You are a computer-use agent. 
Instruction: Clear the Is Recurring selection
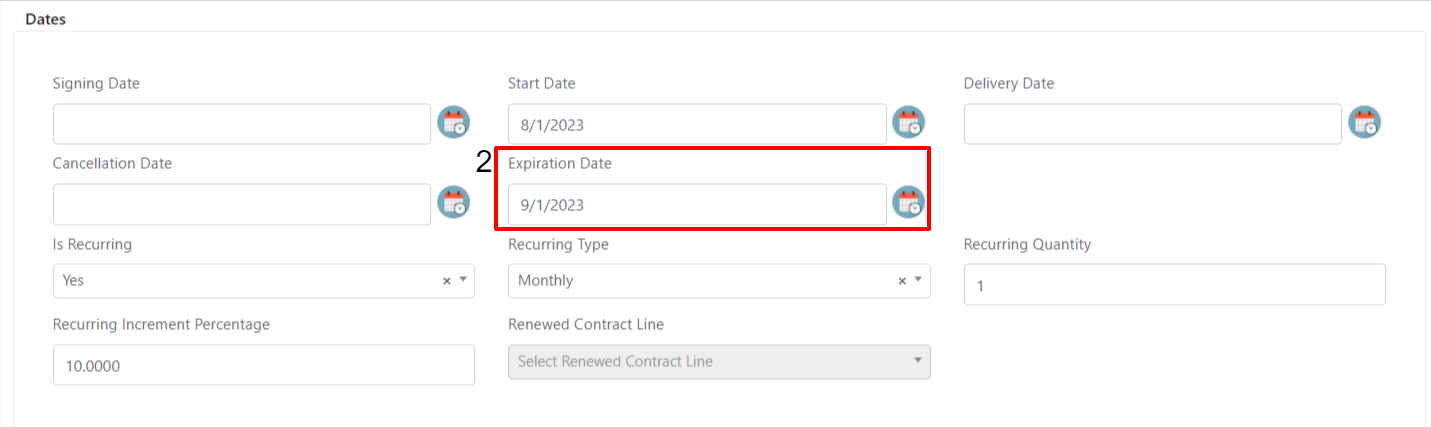447,281
